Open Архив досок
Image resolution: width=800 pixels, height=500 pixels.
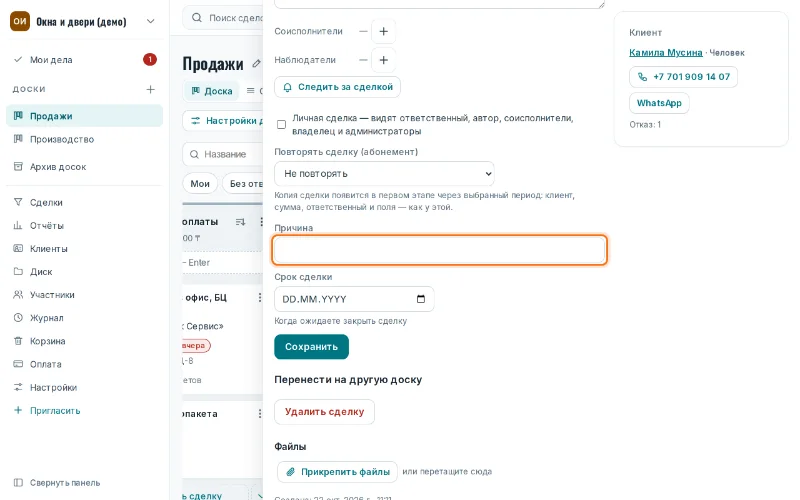click(x=84, y=167)
